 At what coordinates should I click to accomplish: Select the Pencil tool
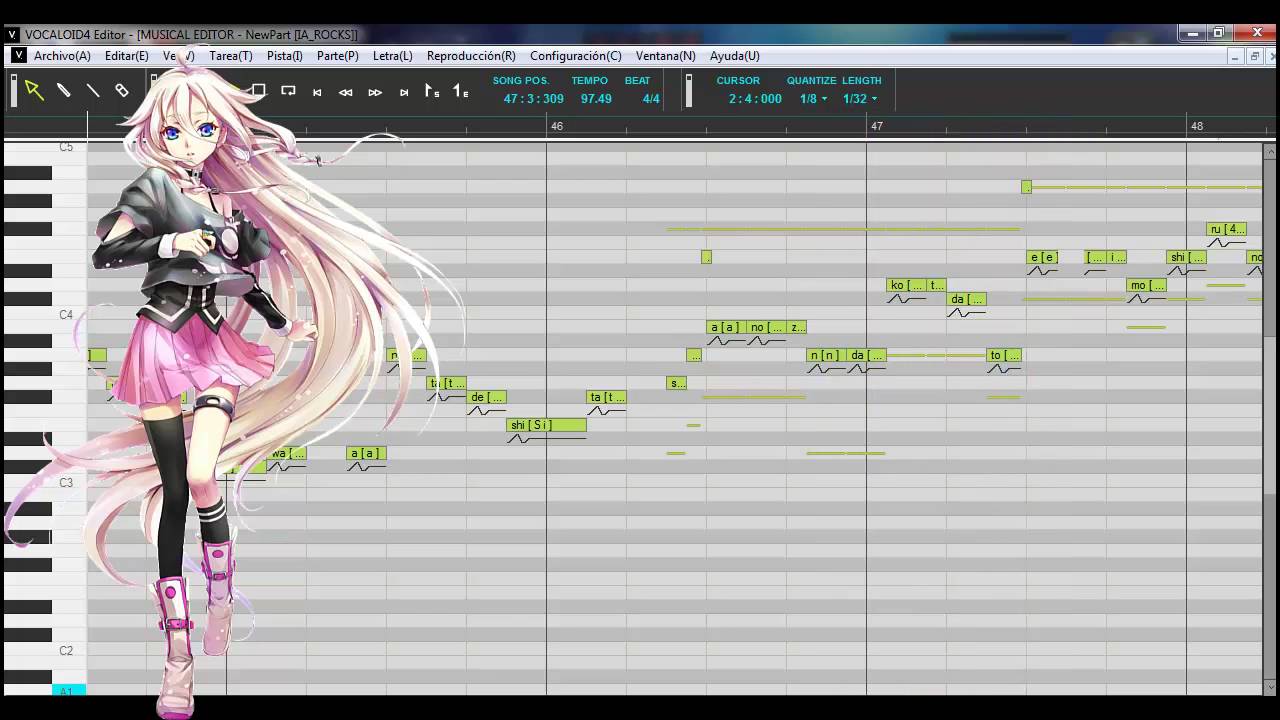pyautogui.click(x=63, y=91)
